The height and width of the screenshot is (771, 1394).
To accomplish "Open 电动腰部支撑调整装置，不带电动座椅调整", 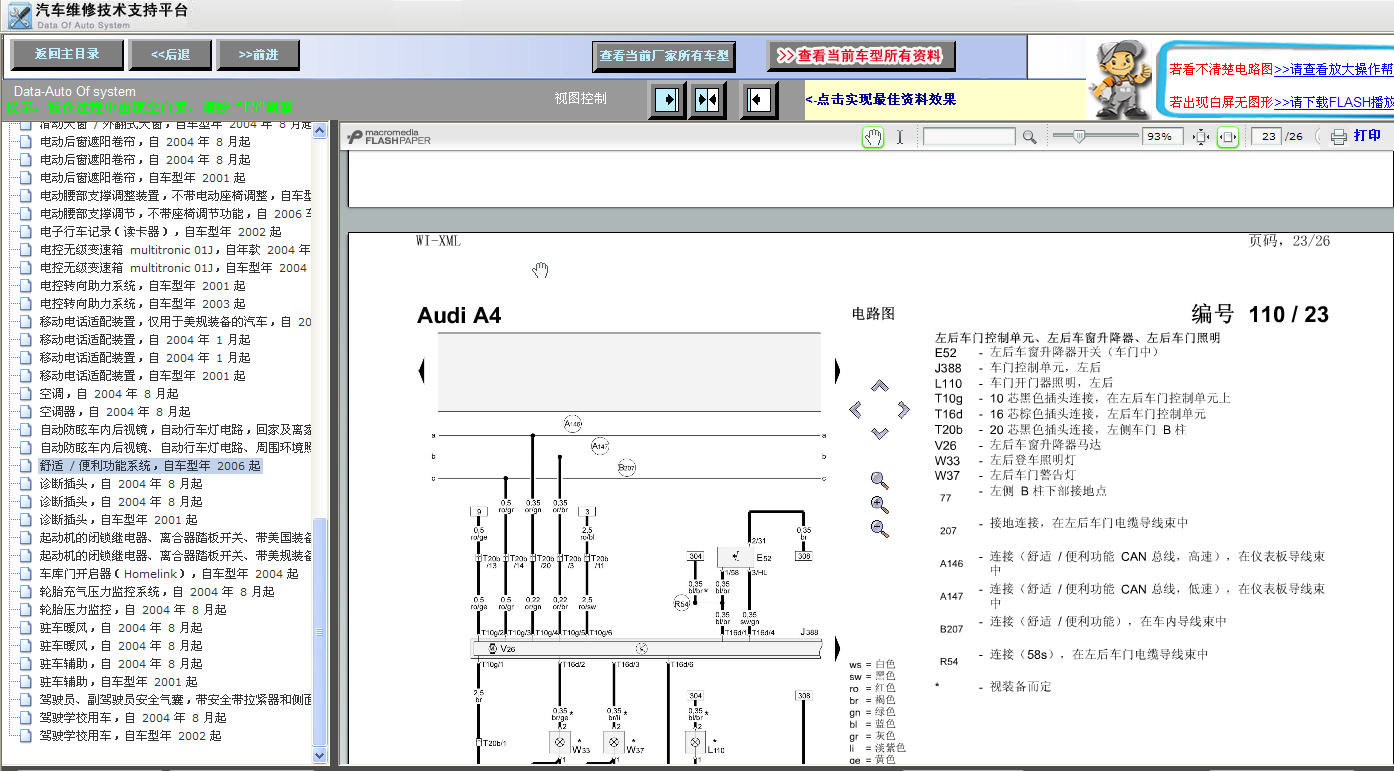I will (x=176, y=196).
